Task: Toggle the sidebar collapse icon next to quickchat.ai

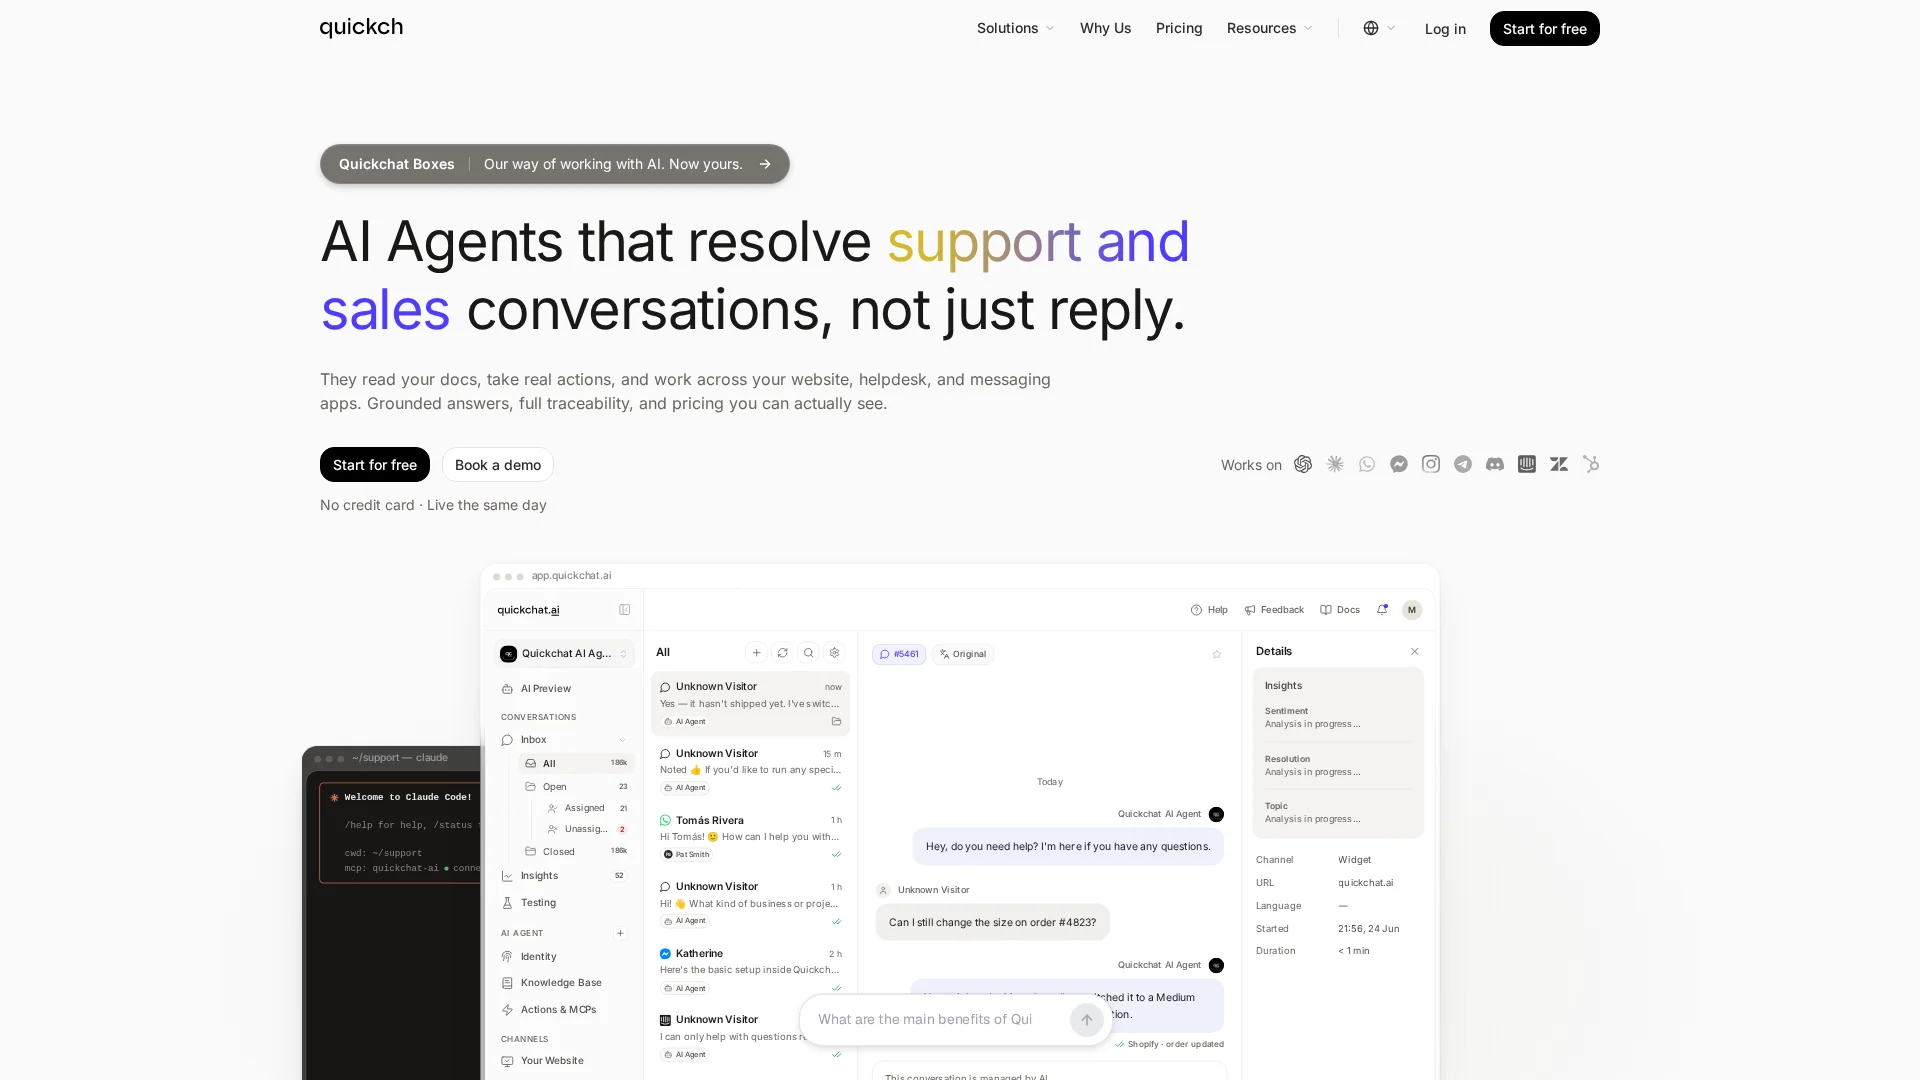Action: pos(625,610)
